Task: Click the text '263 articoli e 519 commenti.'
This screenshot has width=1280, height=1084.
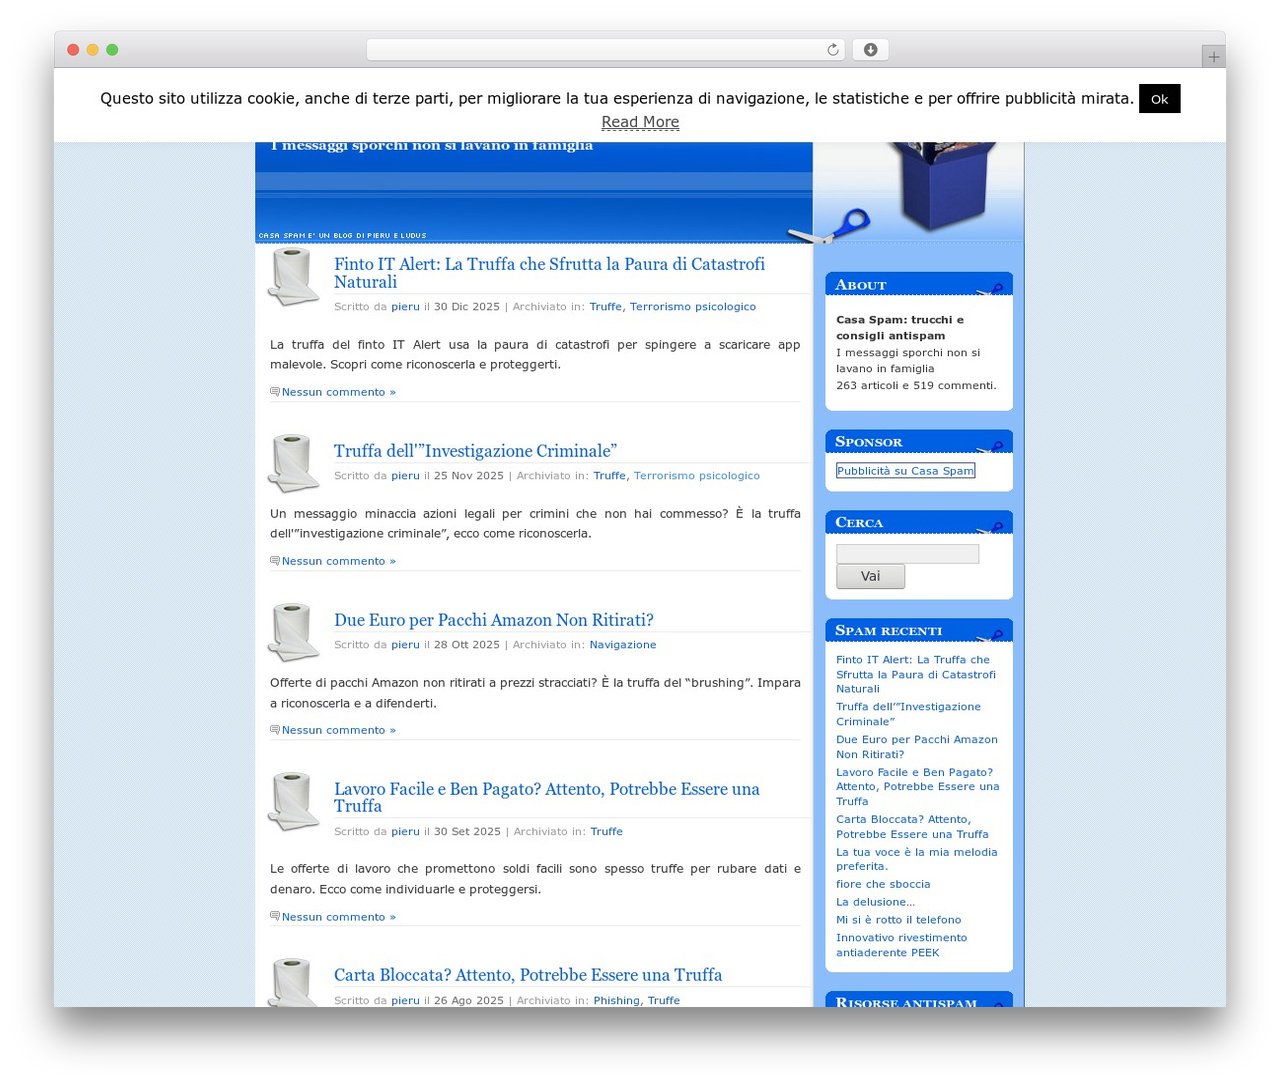Action: [916, 385]
